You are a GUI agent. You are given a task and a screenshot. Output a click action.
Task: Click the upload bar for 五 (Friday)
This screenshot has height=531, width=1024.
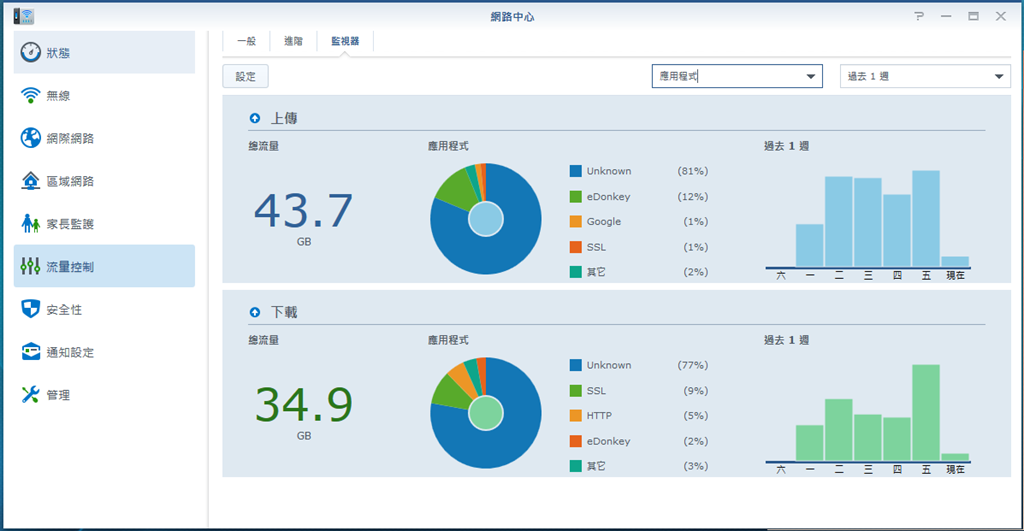(x=926, y=219)
